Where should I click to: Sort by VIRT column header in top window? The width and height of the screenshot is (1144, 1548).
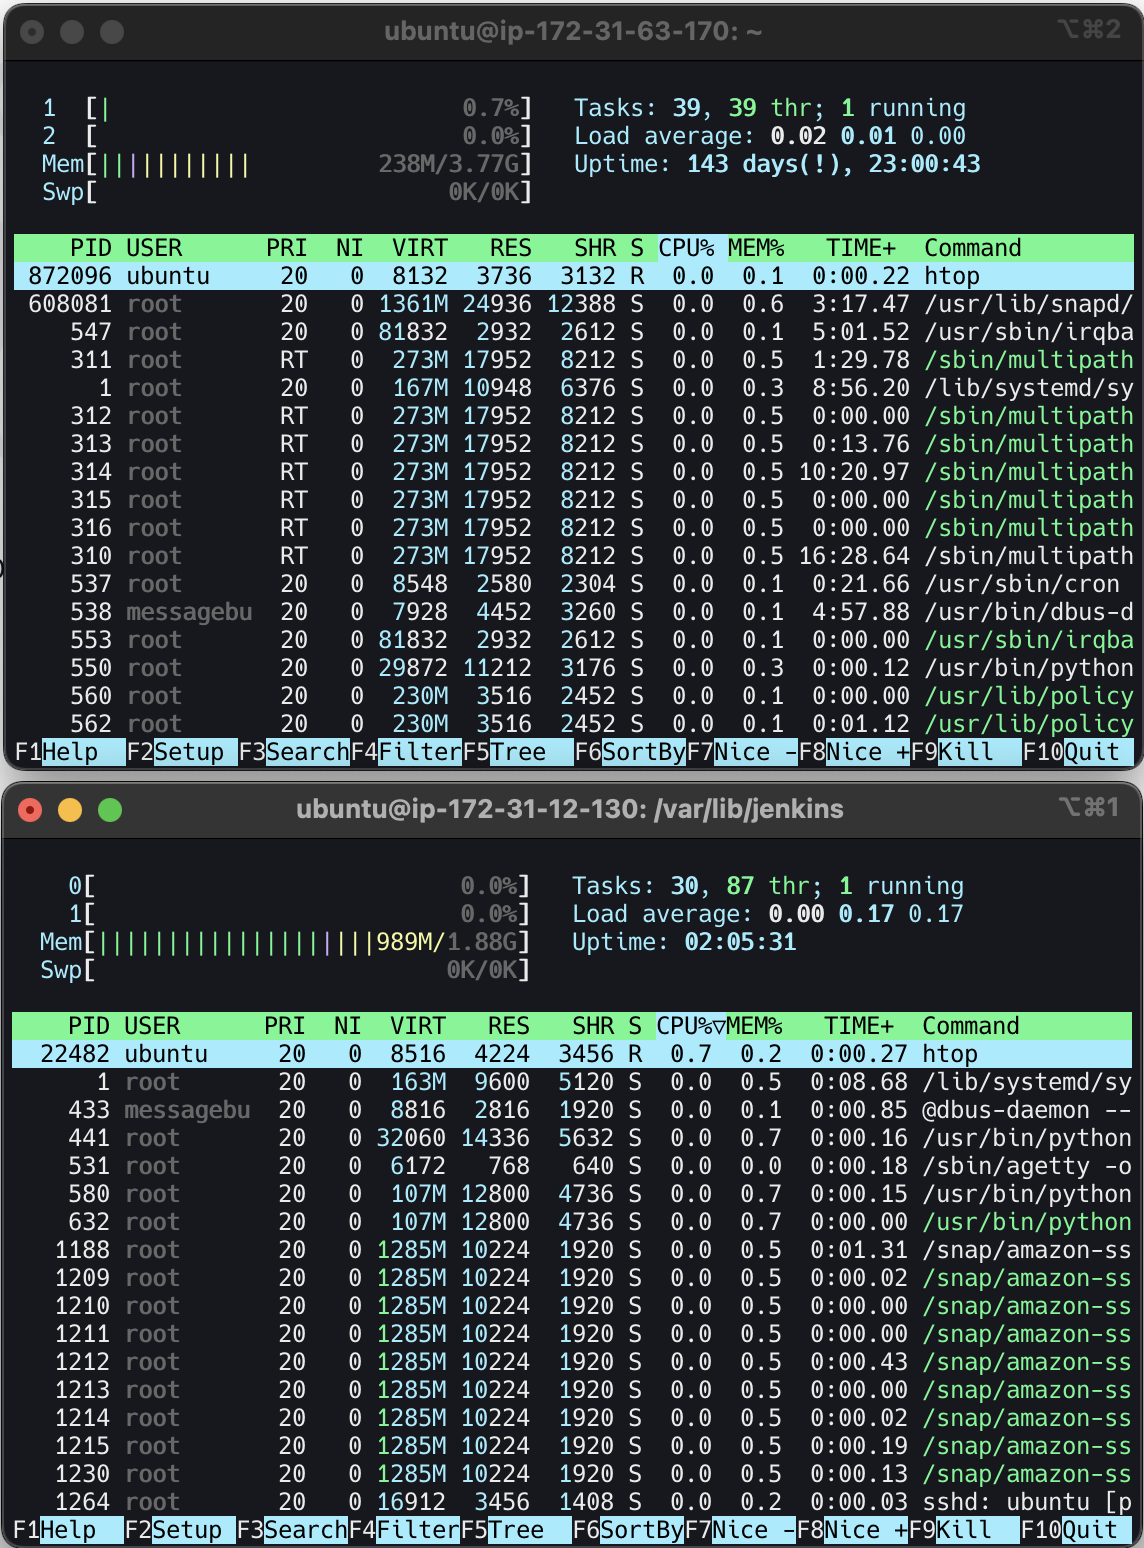click(x=420, y=248)
